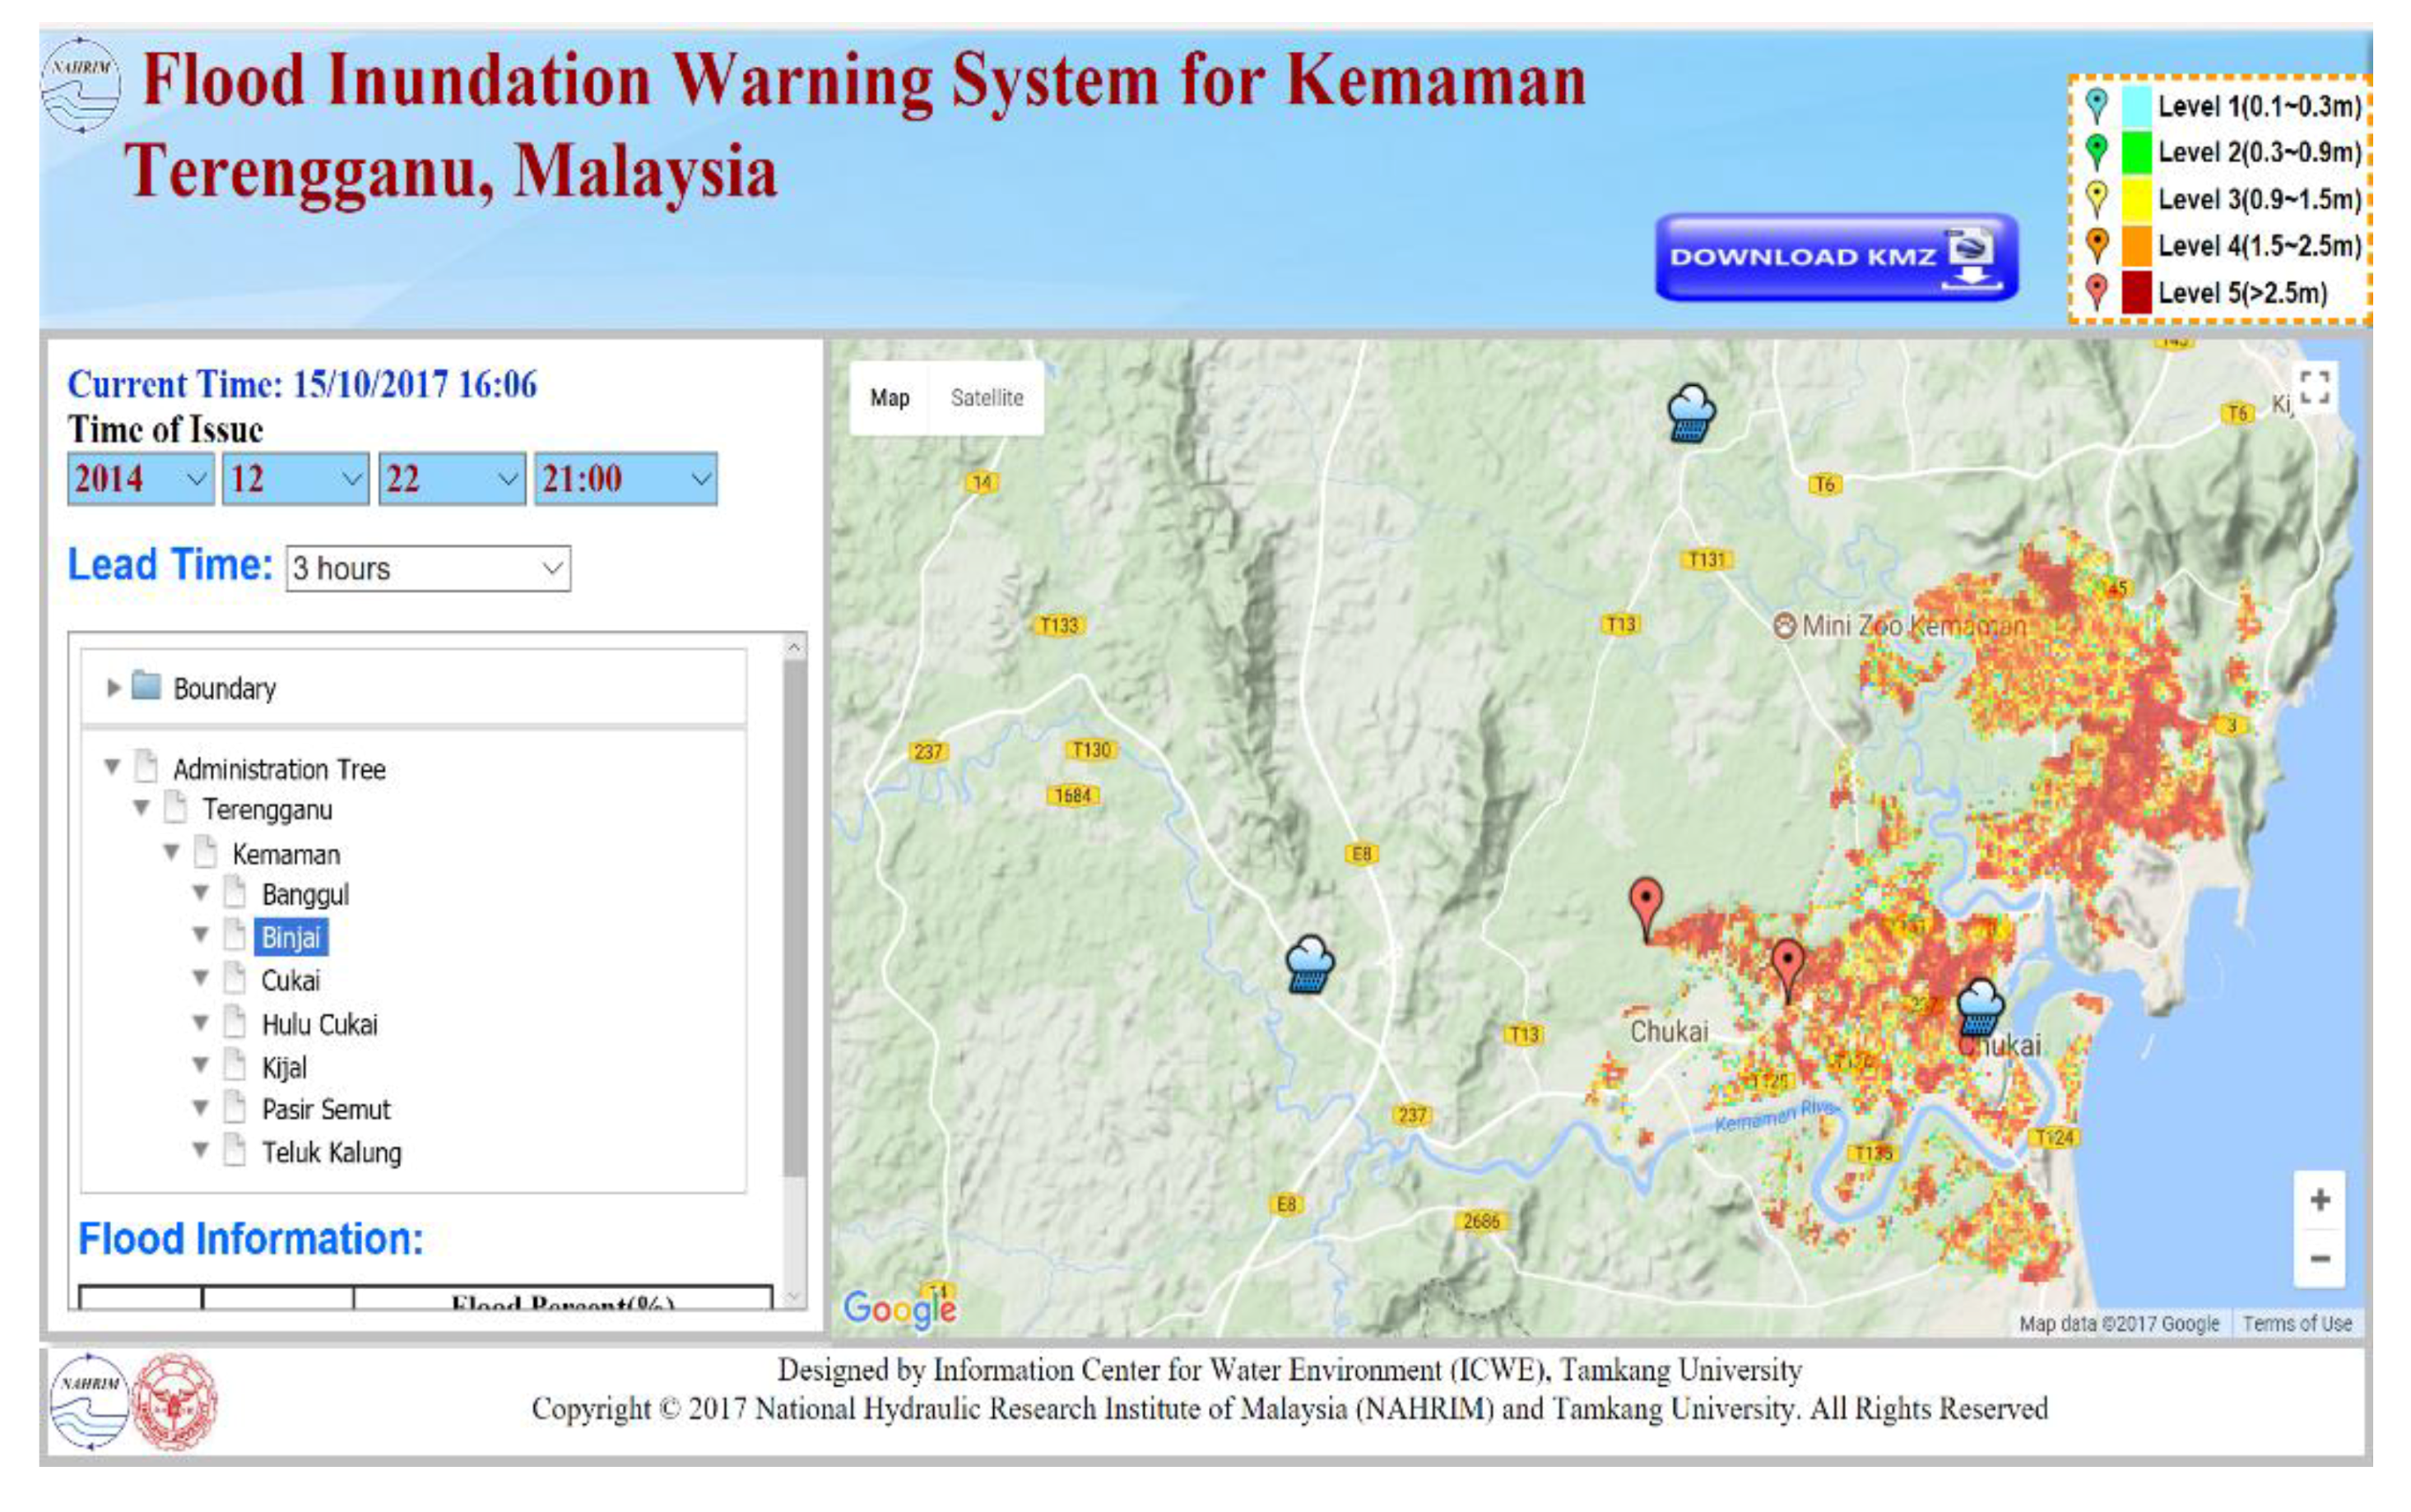Click the Download KMZ button
This screenshot has width=2411, height=1512.
(1835, 257)
